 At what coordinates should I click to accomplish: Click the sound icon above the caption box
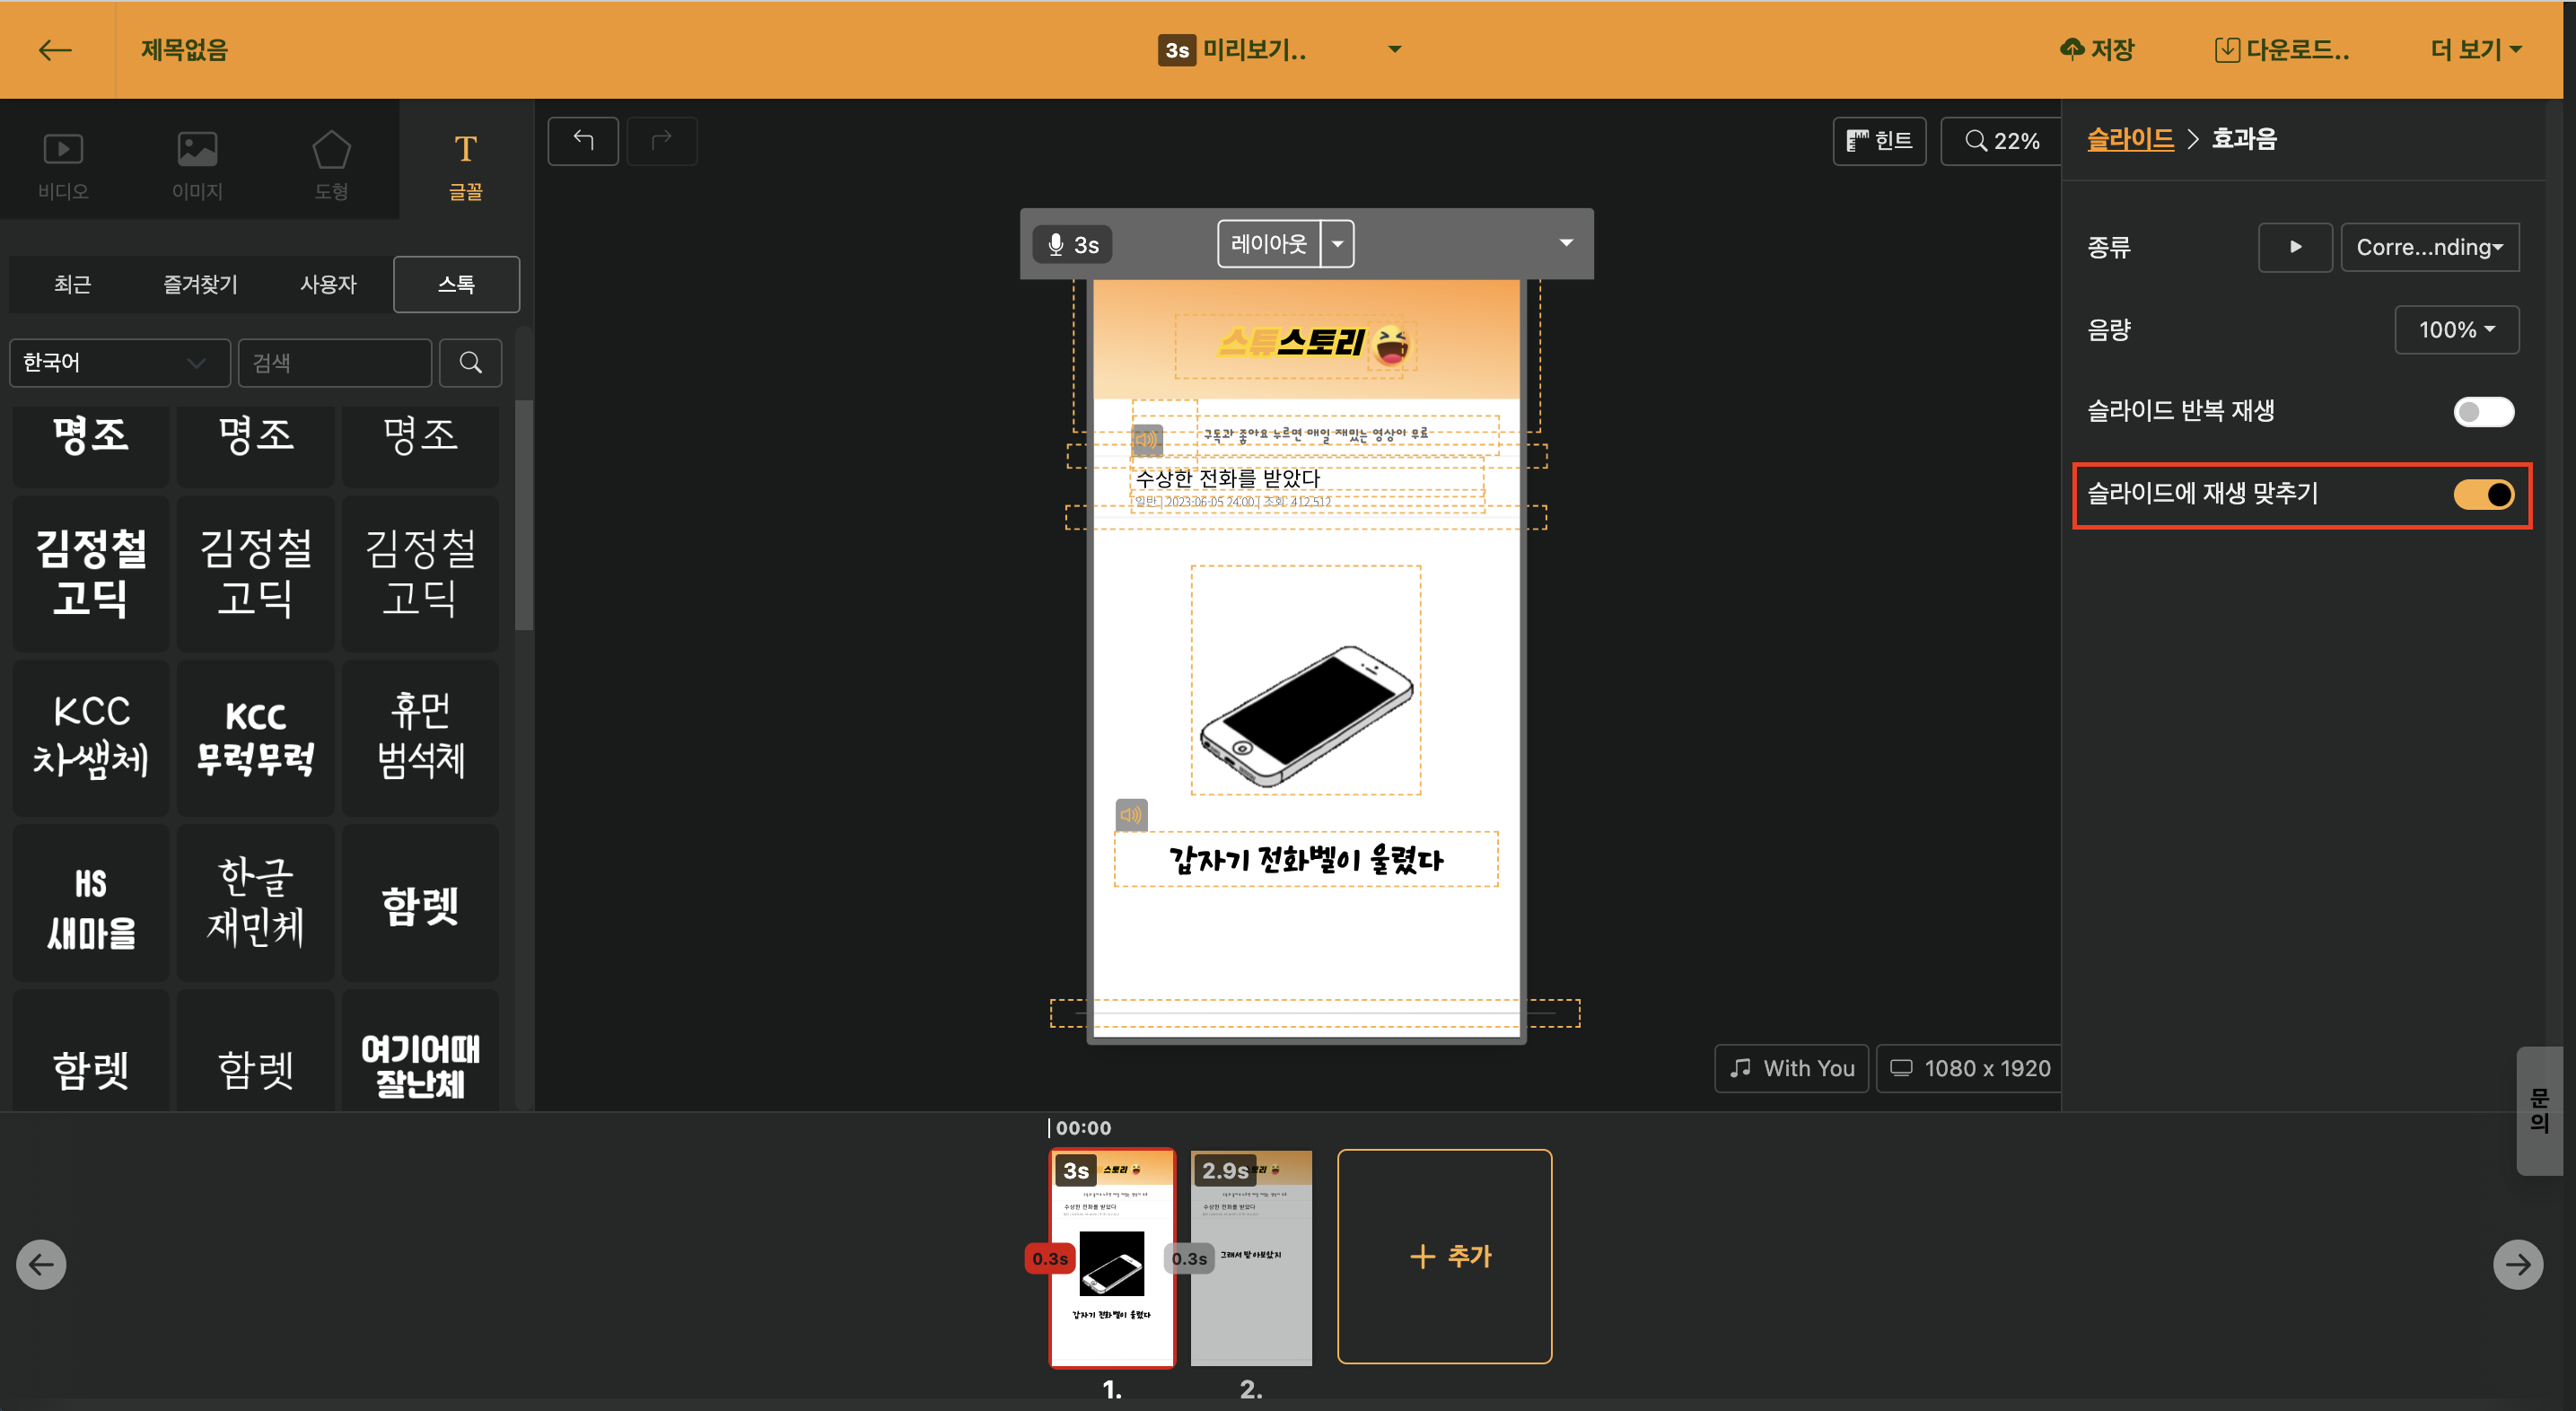pos(1131,814)
